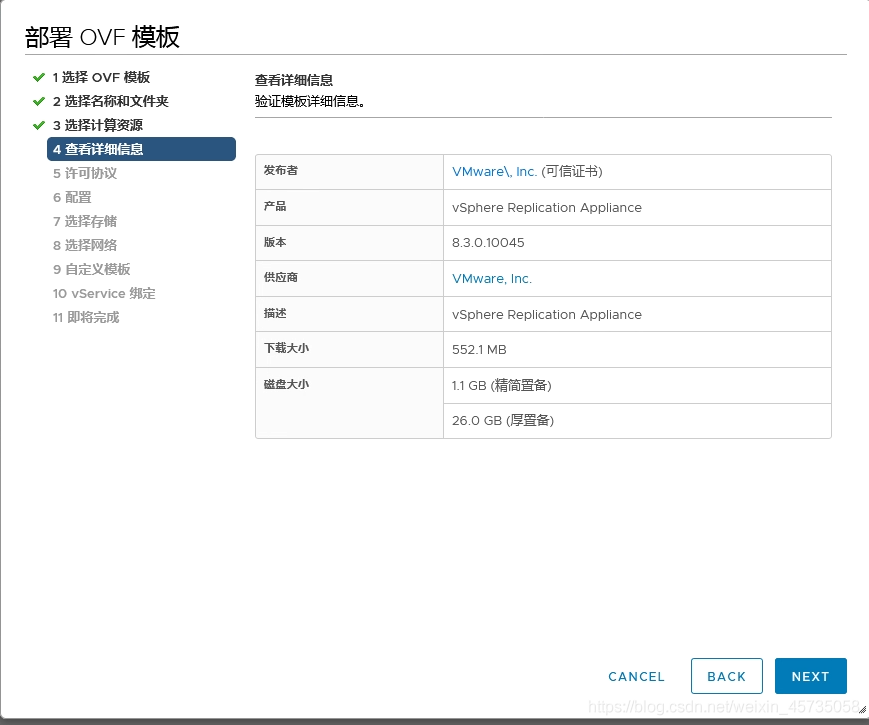Screen dimensions: 869x725
Task: Click the 供应商 row label
Action: (280, 277)
